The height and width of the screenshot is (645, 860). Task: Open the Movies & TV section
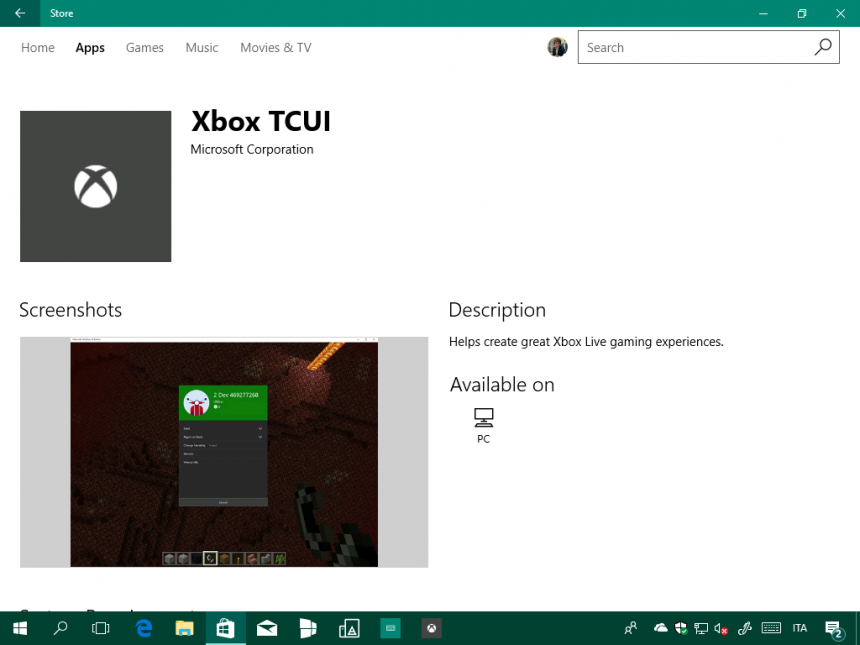[x=275, y=47]
